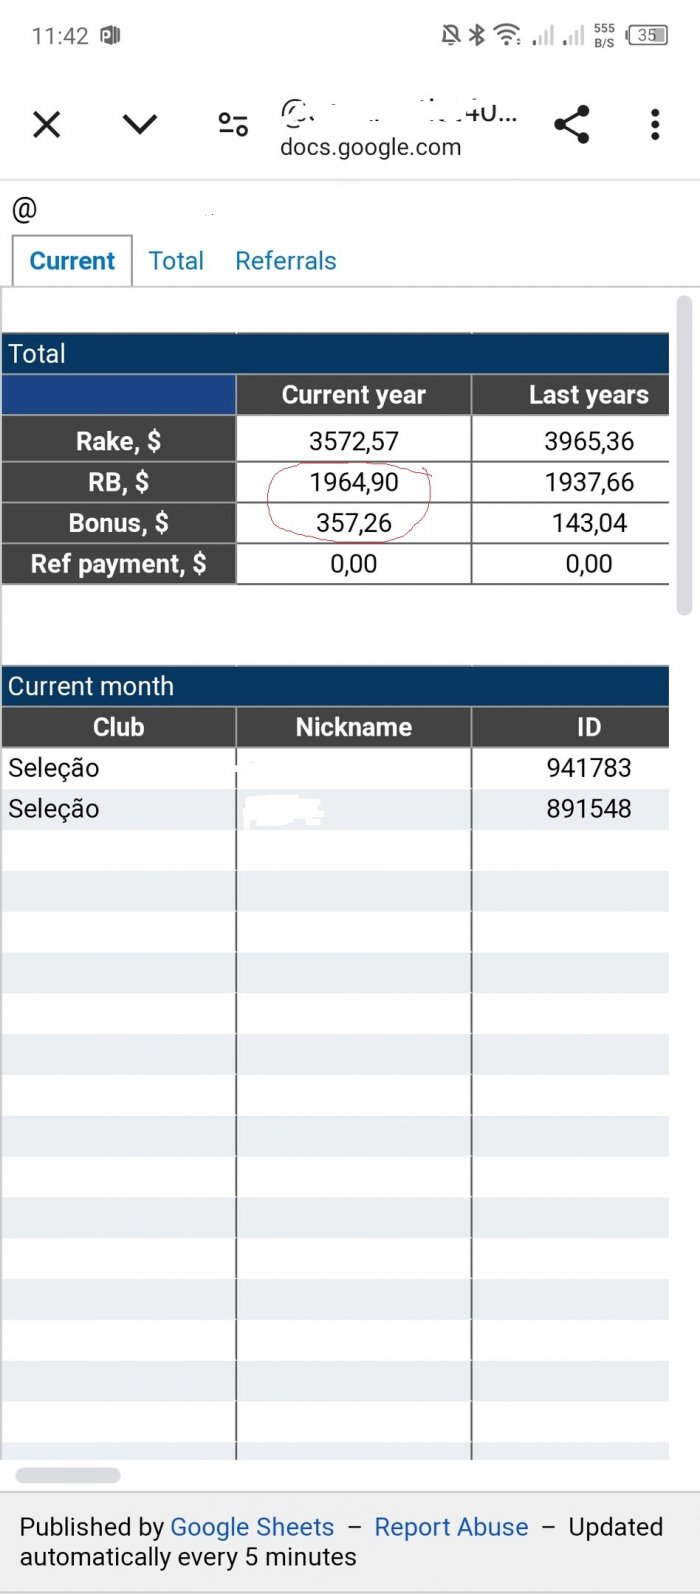The height and width of the screenshot is (1594, 700).
Task: Tap the Current month header bar
Action: (x=335, y=686)
